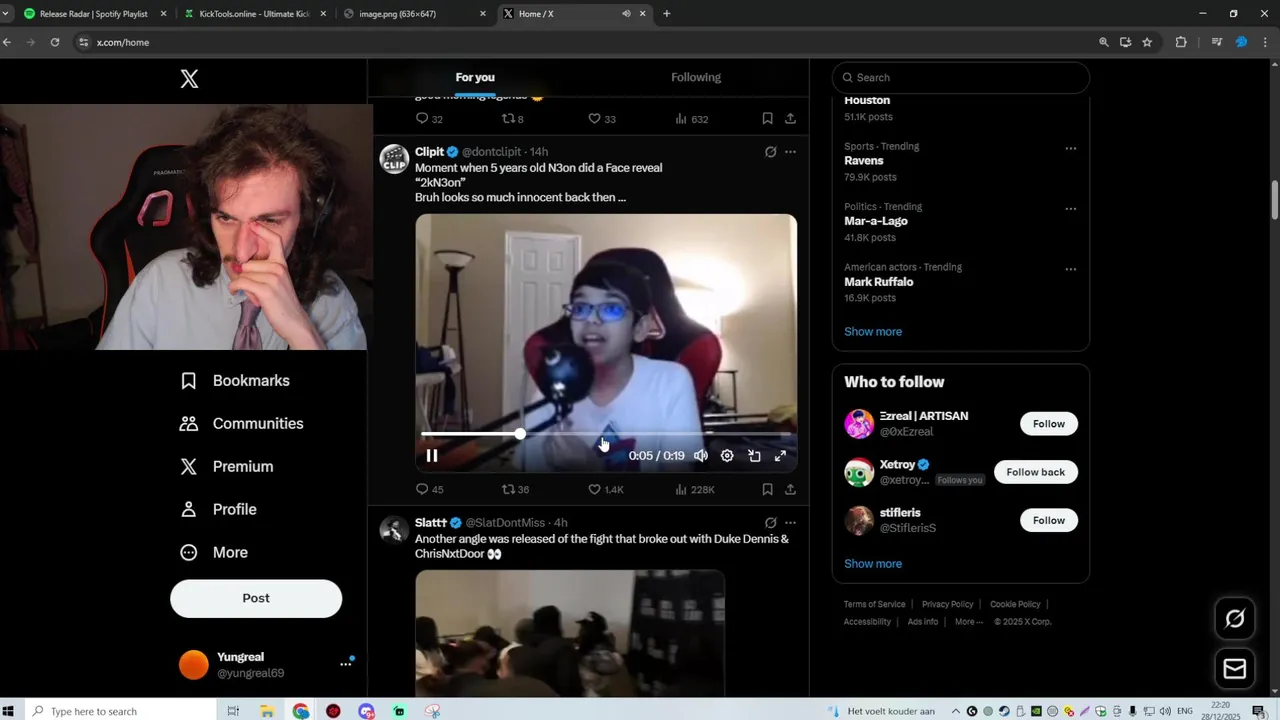The height and width of the screenshot is (720, 1280).
Task: Follow Ezreal | ARTISAN
Action: (x=1049, y=424)
